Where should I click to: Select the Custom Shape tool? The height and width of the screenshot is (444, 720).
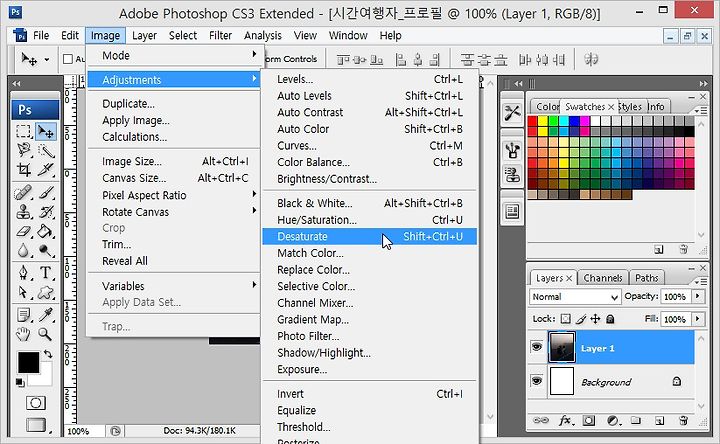(x=46, y=292)
